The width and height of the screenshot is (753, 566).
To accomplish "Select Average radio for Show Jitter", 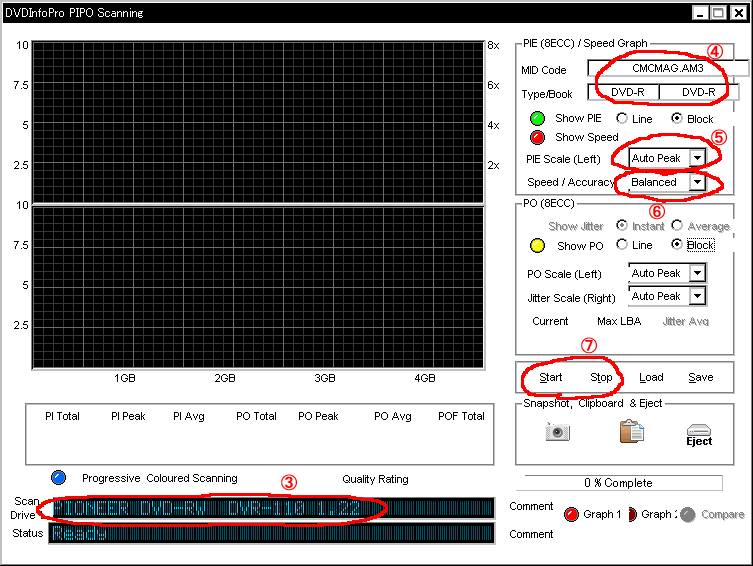I will coord(677,225).
